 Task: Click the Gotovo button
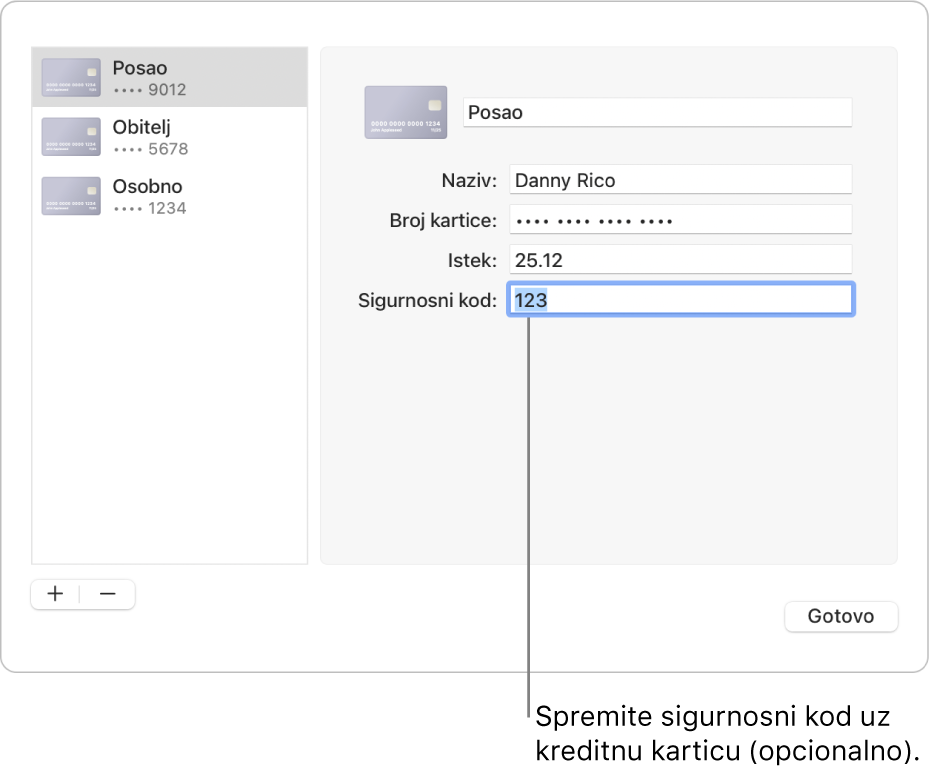(x=841, y=616)
